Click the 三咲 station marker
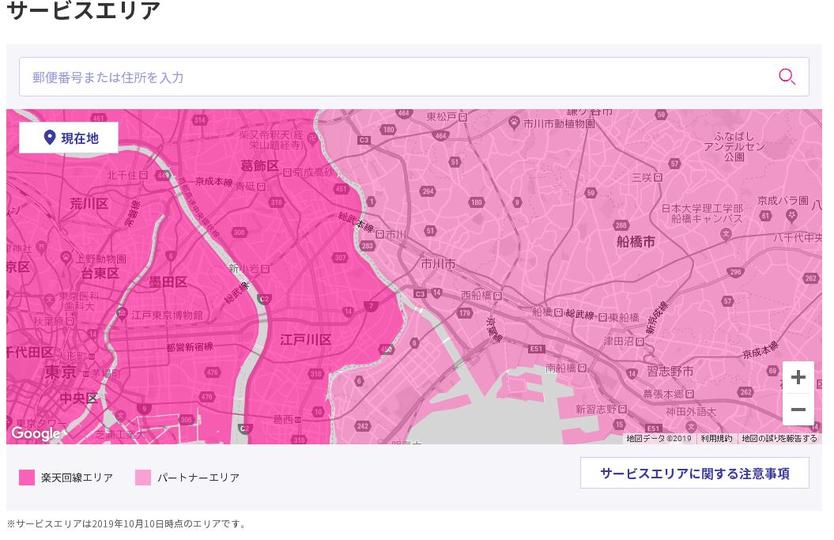 (x=657, y=177)
